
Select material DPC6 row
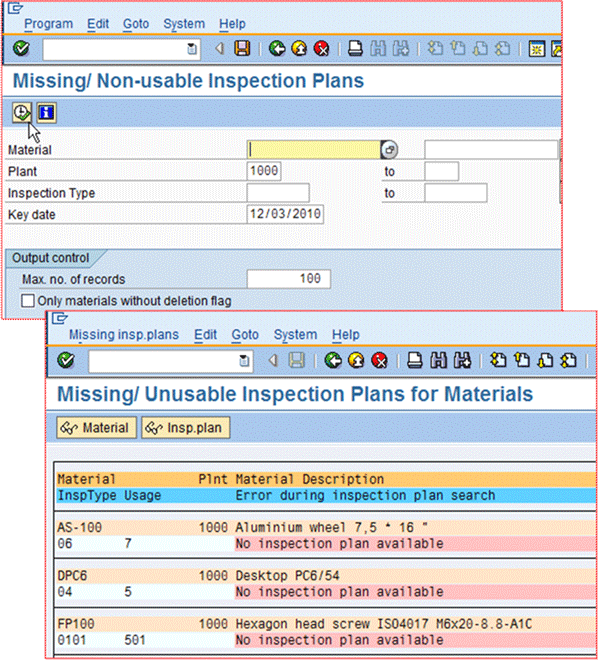click(326, 575)
